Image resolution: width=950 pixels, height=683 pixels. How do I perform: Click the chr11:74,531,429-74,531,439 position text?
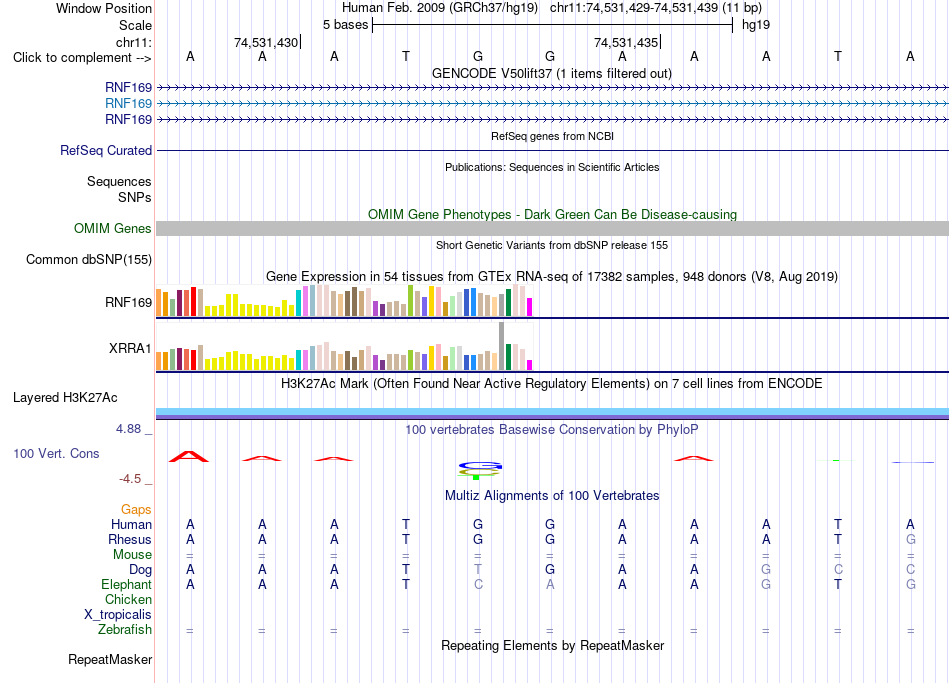click(634, 8)
